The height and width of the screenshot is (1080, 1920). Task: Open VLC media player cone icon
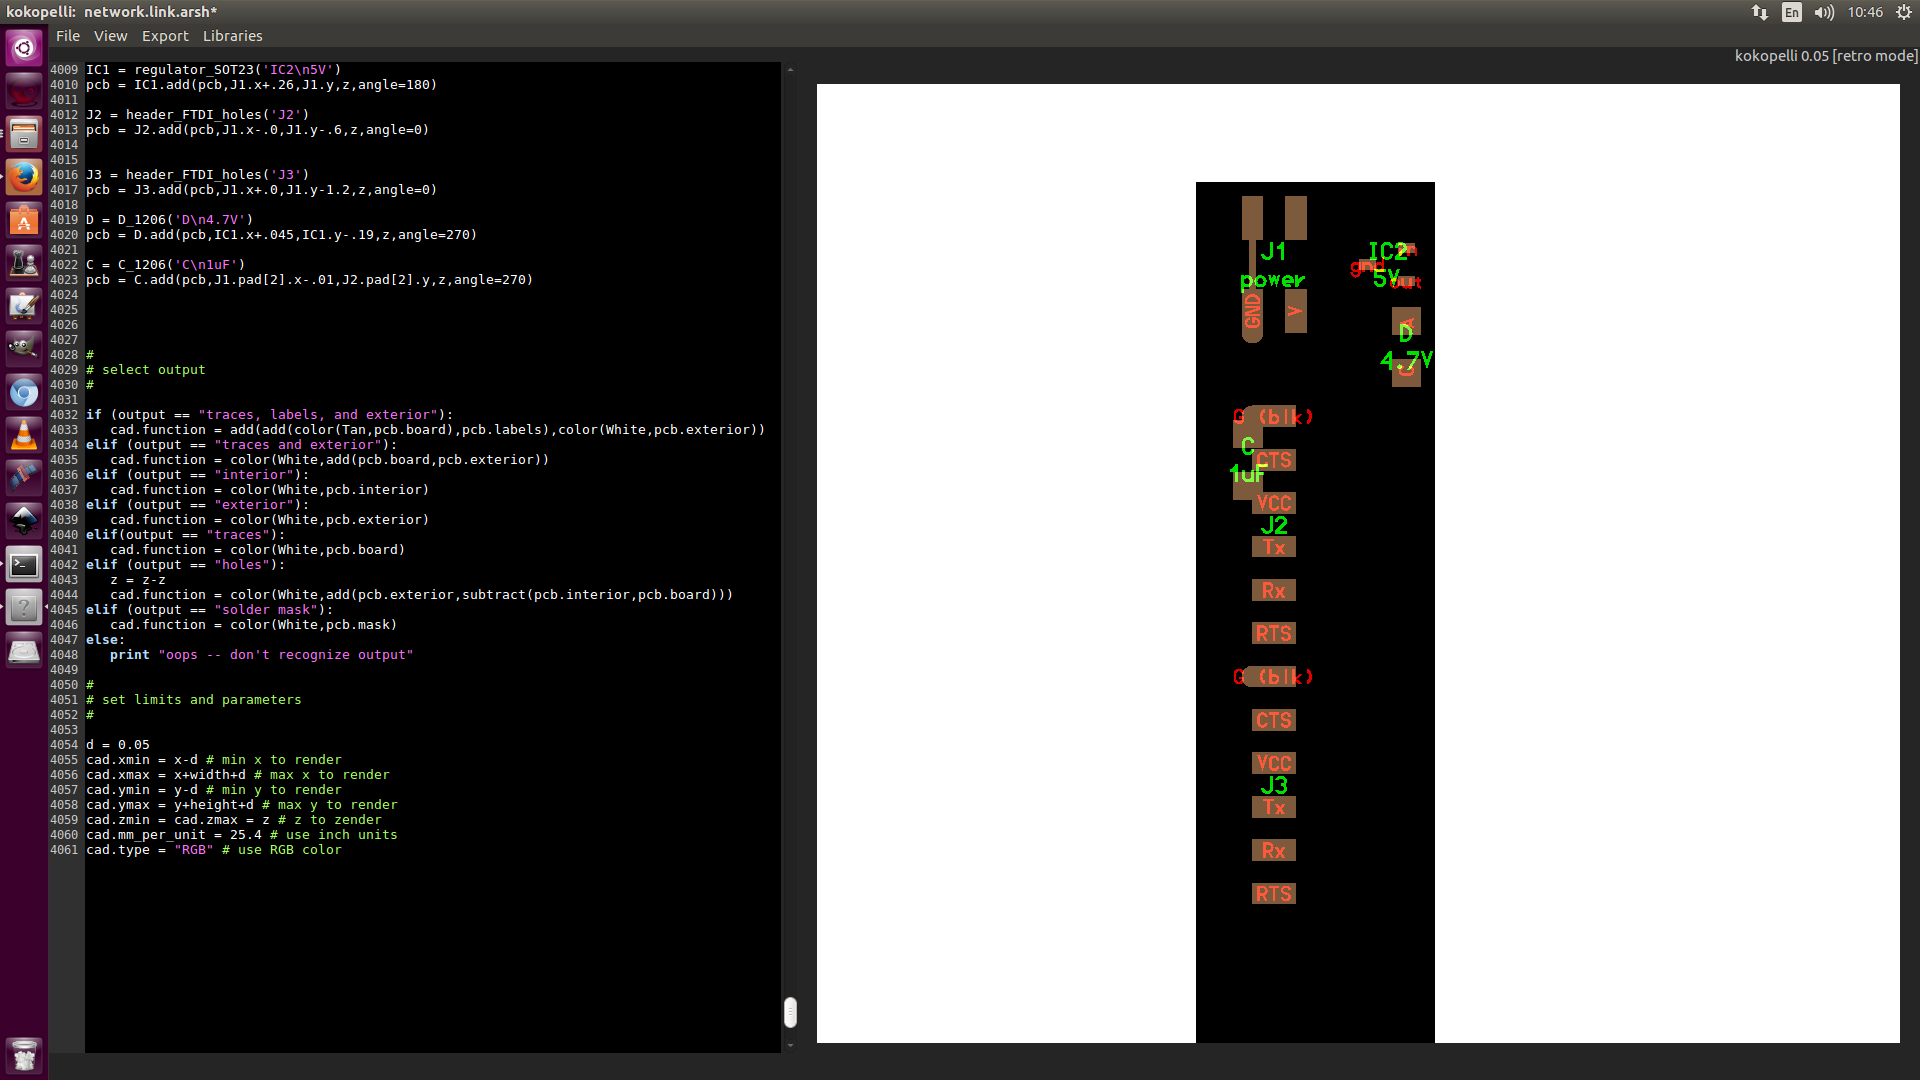coord(24,435)
